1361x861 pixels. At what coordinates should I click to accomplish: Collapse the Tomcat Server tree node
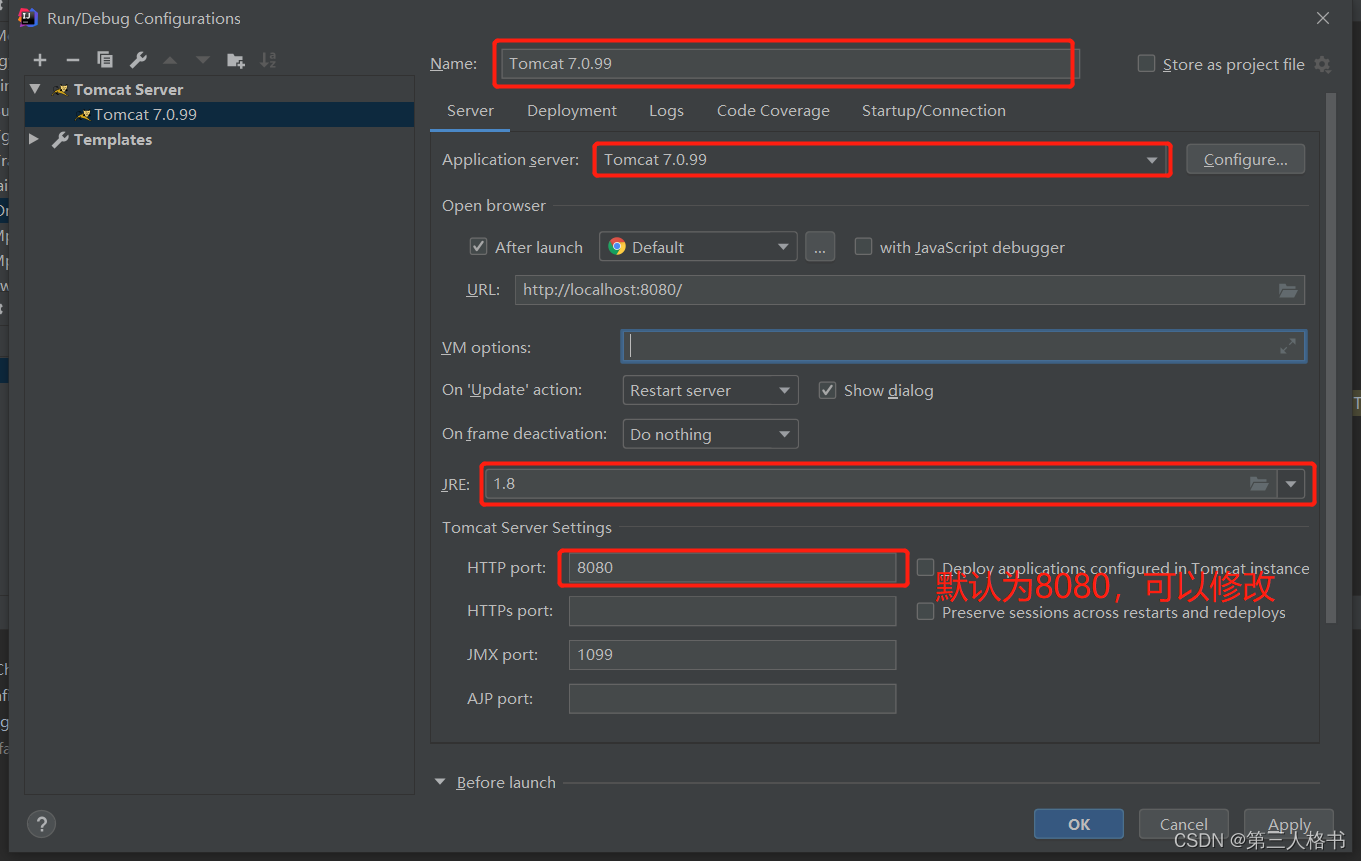(35, 89)
